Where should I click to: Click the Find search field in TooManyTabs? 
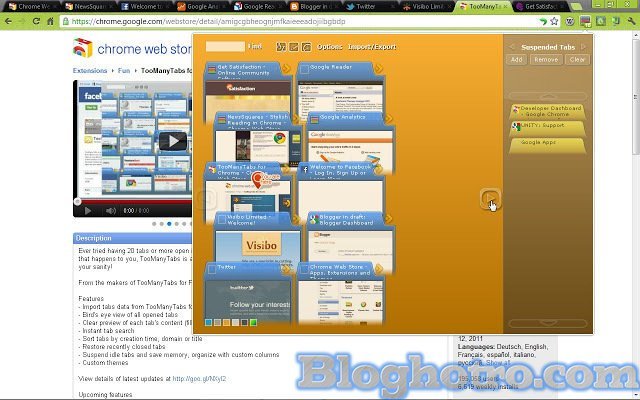(x=225, y=47)
